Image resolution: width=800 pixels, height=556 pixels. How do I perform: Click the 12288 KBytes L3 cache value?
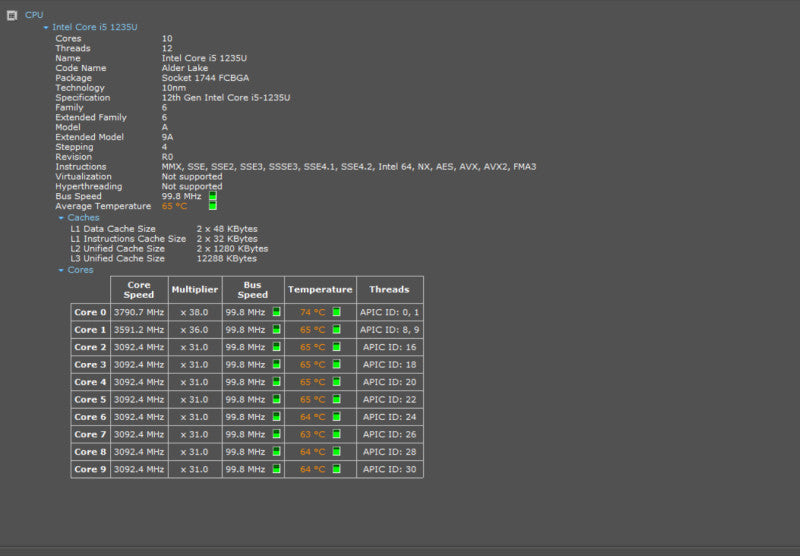[x=227, y=259]
